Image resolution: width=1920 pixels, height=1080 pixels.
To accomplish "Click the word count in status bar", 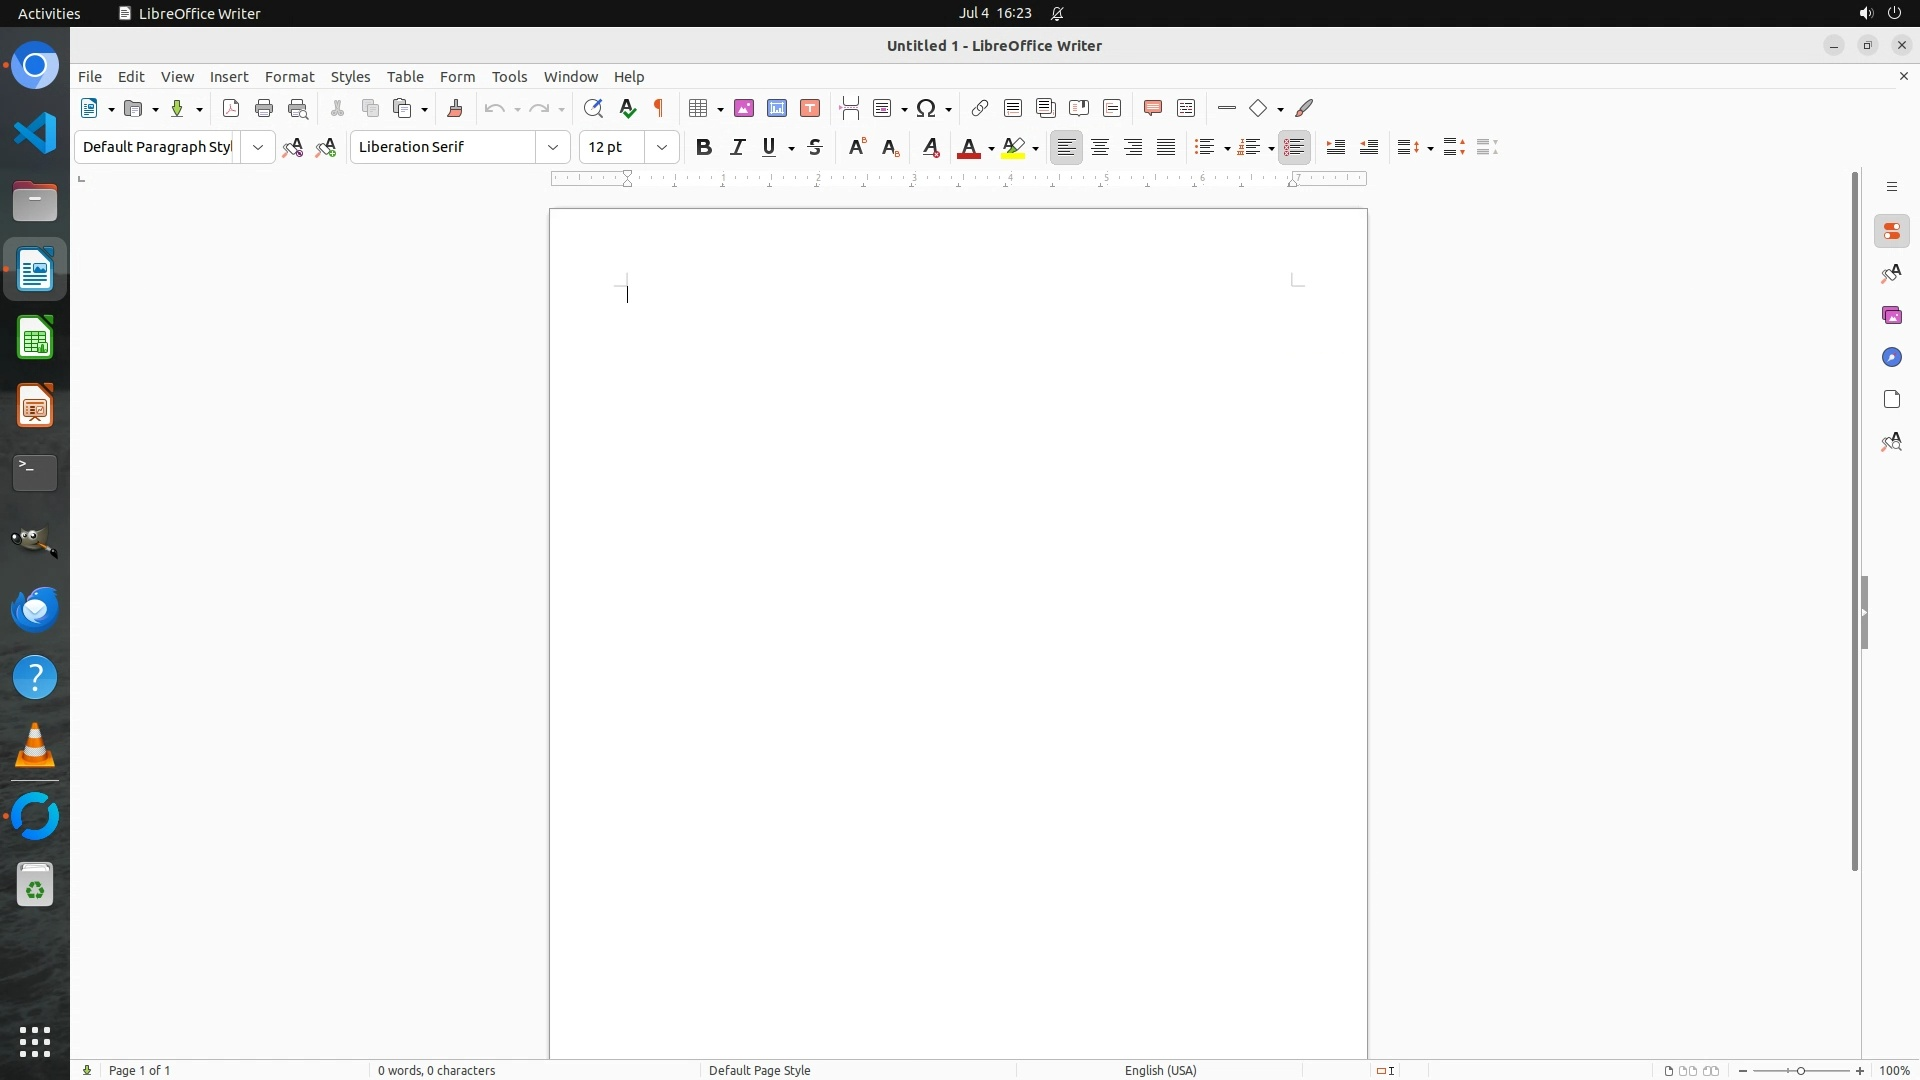I will coord(436,1070).
